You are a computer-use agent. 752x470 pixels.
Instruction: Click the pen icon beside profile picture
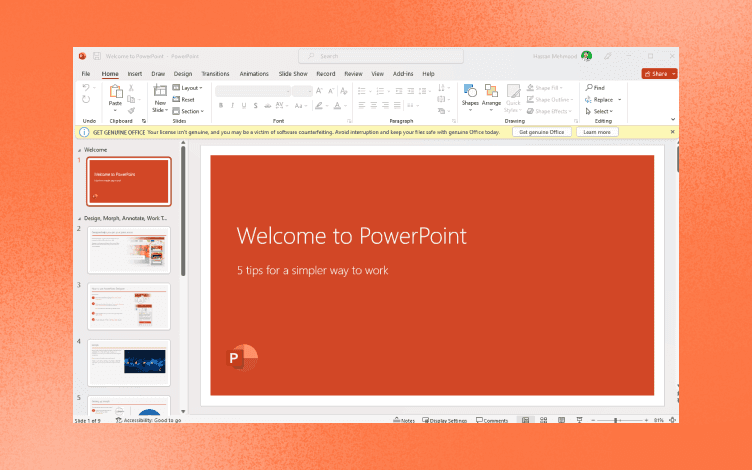pos(608,56)
